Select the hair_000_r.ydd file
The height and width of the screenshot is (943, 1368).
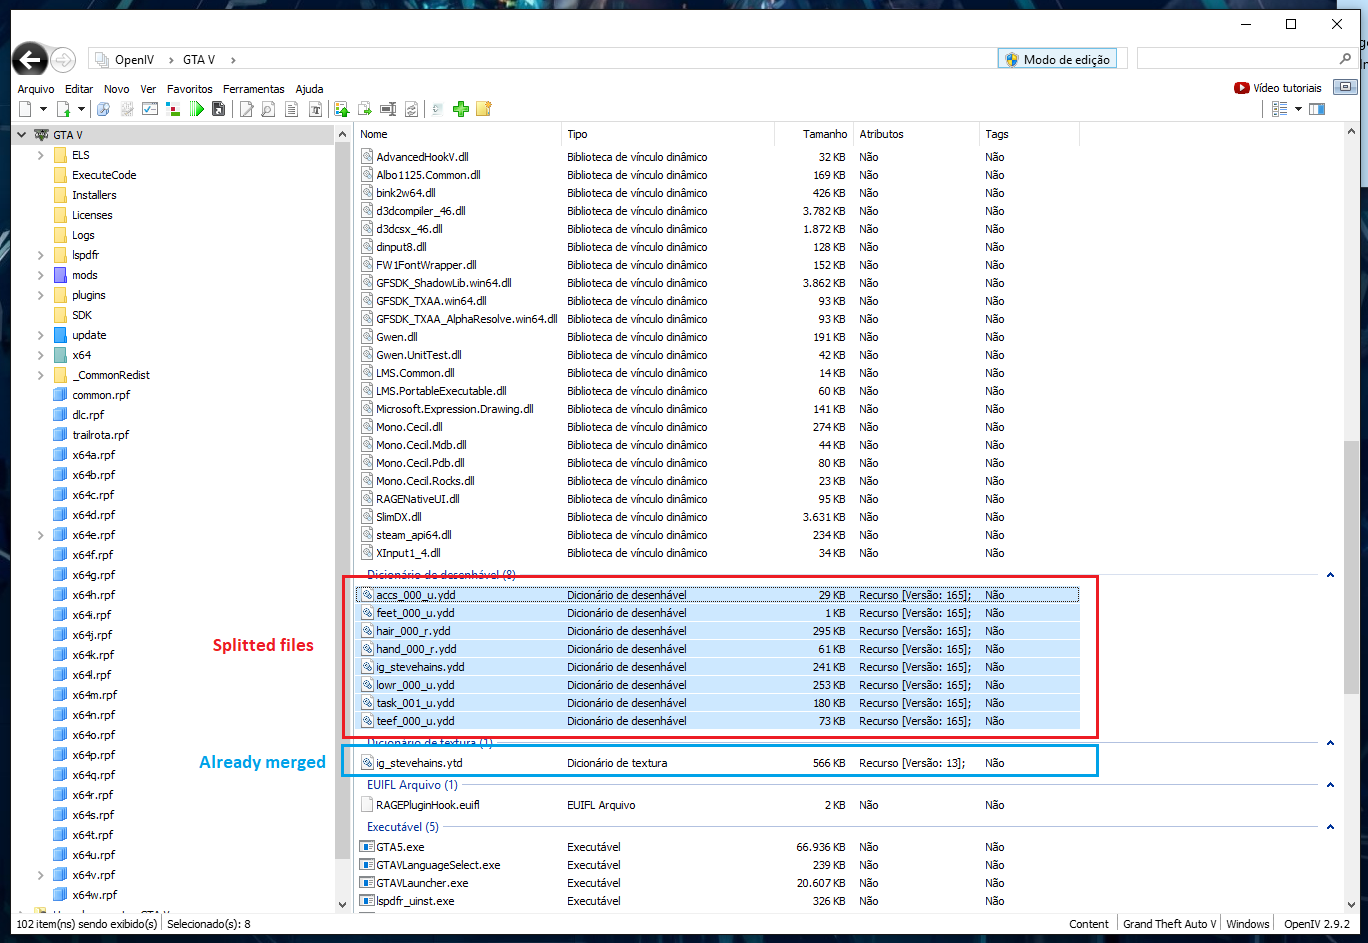click(719, 631)
